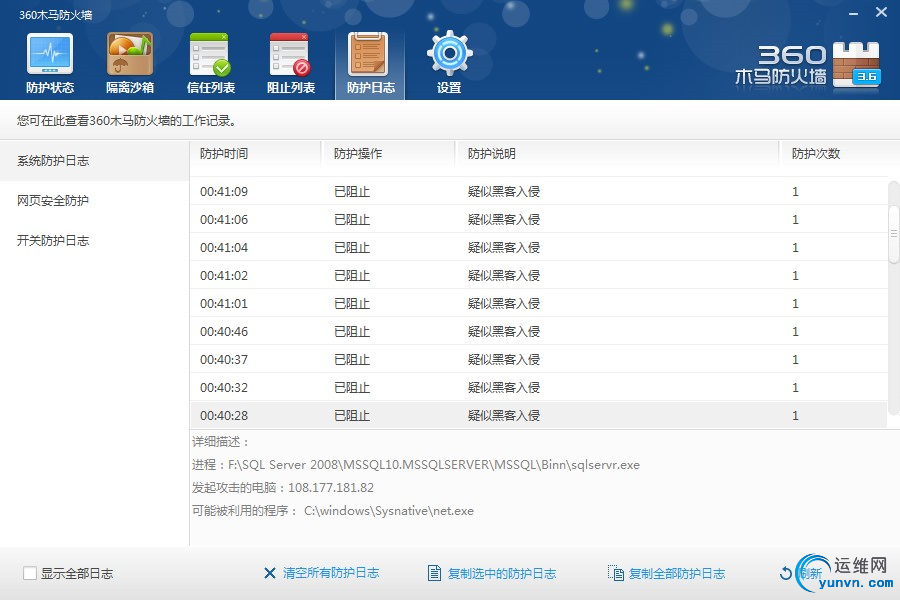The width and height of the screenshot is (900, 600).
Task: Click the net.exe exploited program path line
Action: [x=333, y=510]
